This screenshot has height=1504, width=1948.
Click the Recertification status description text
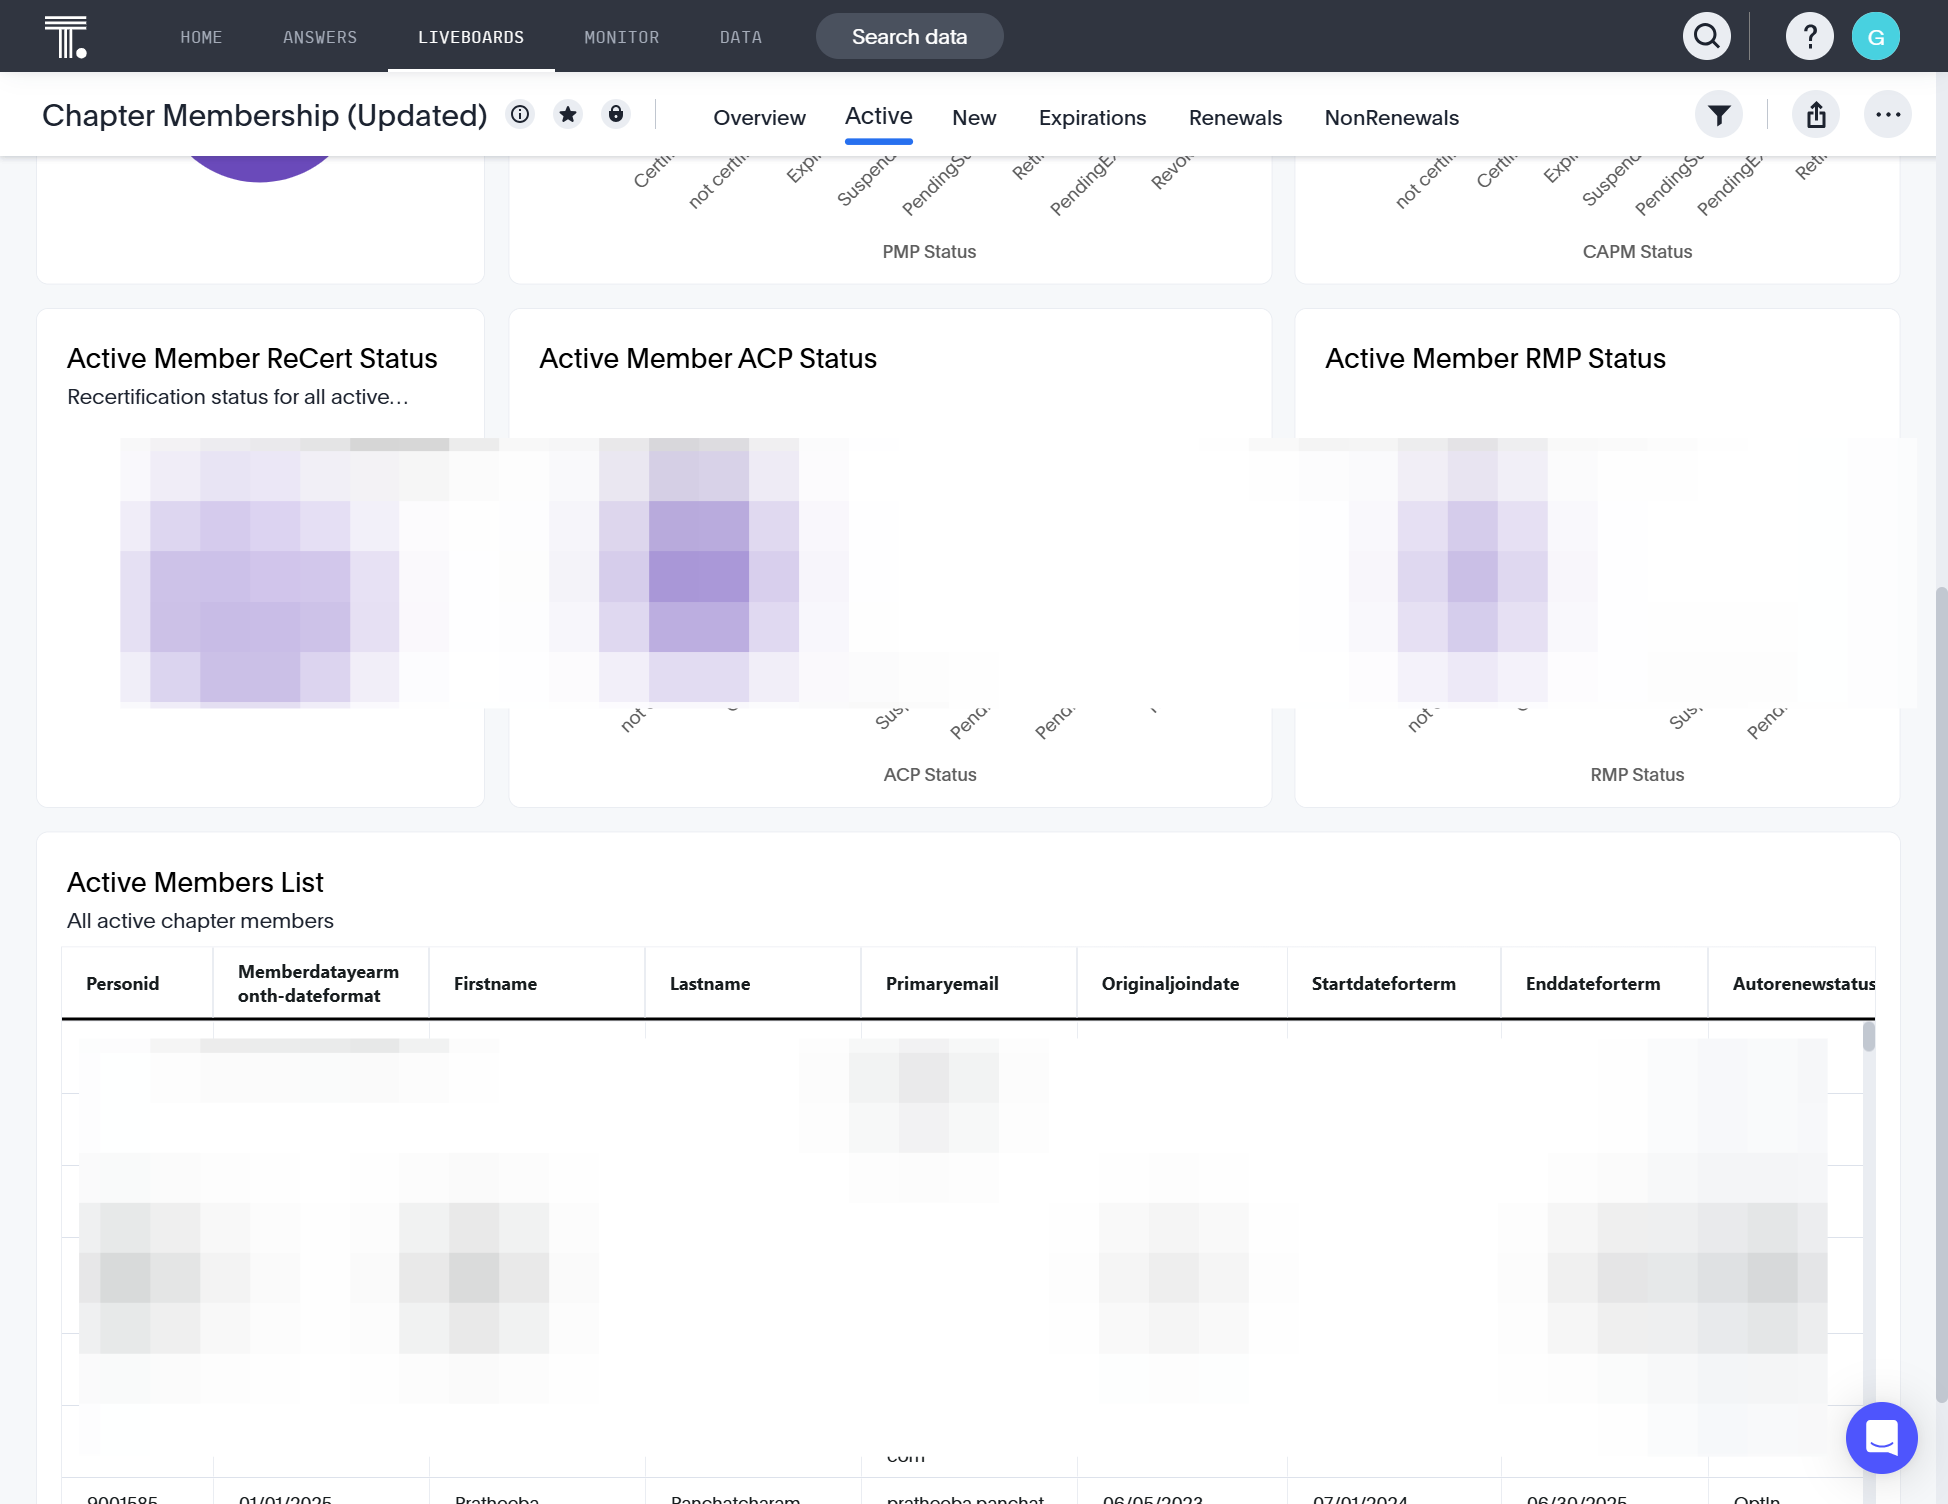point(238,397)
